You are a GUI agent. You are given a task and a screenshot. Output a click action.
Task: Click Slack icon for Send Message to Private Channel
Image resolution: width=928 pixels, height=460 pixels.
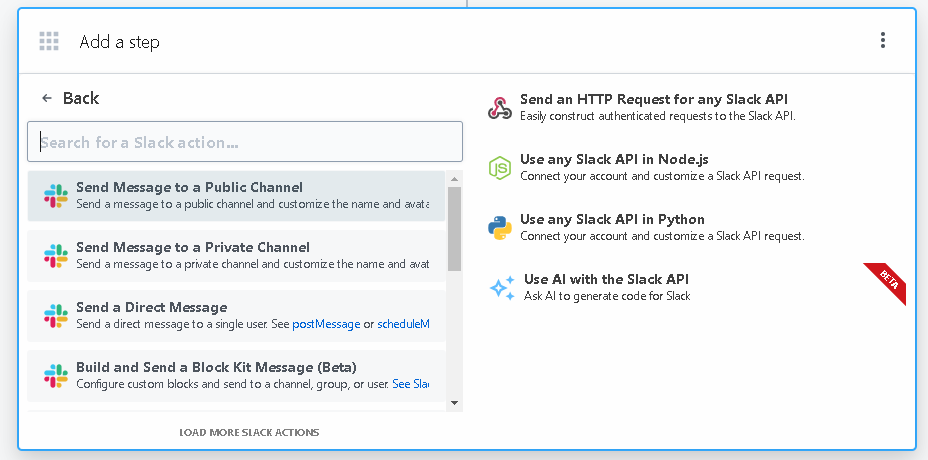[x=56, y=256]
